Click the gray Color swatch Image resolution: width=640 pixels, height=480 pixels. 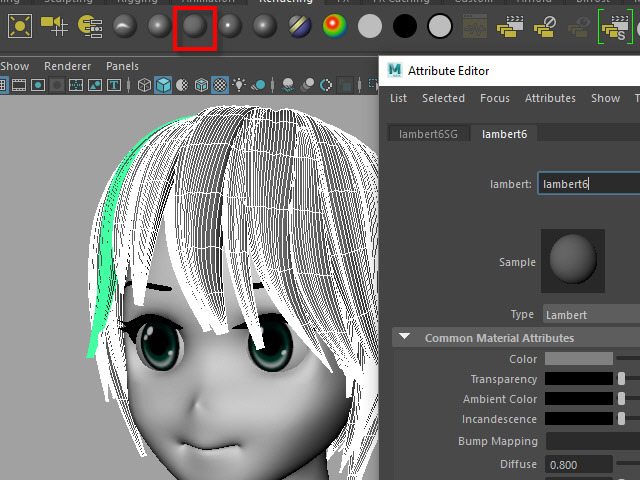[x=579, y=359]
